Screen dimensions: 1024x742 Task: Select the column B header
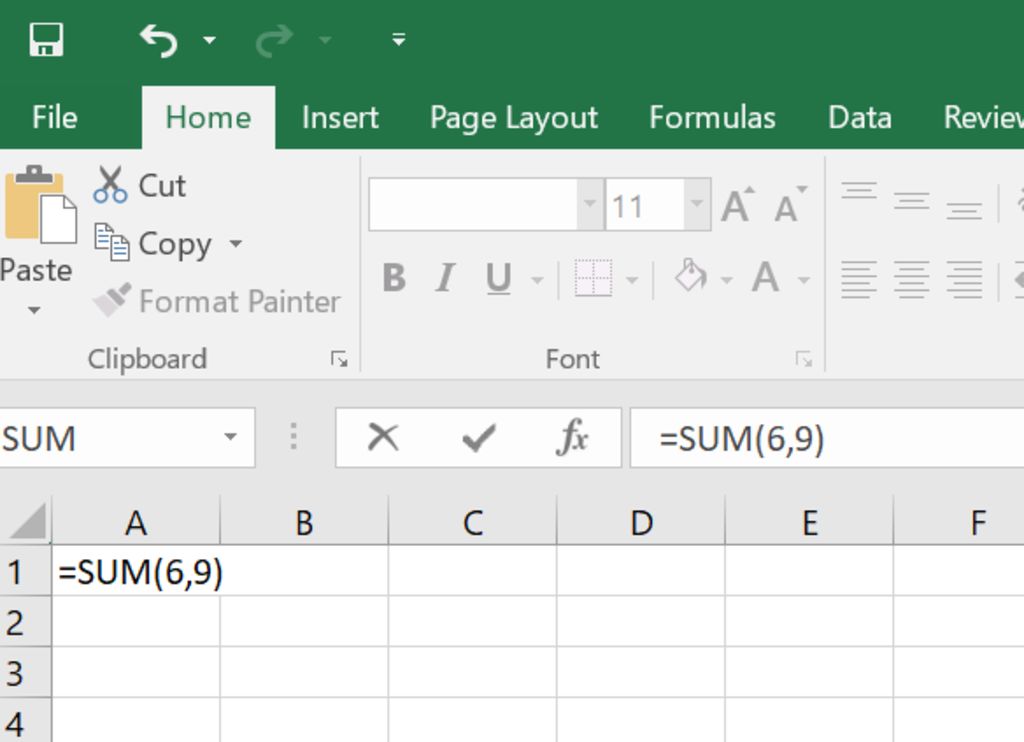click(x=304, y=522)
